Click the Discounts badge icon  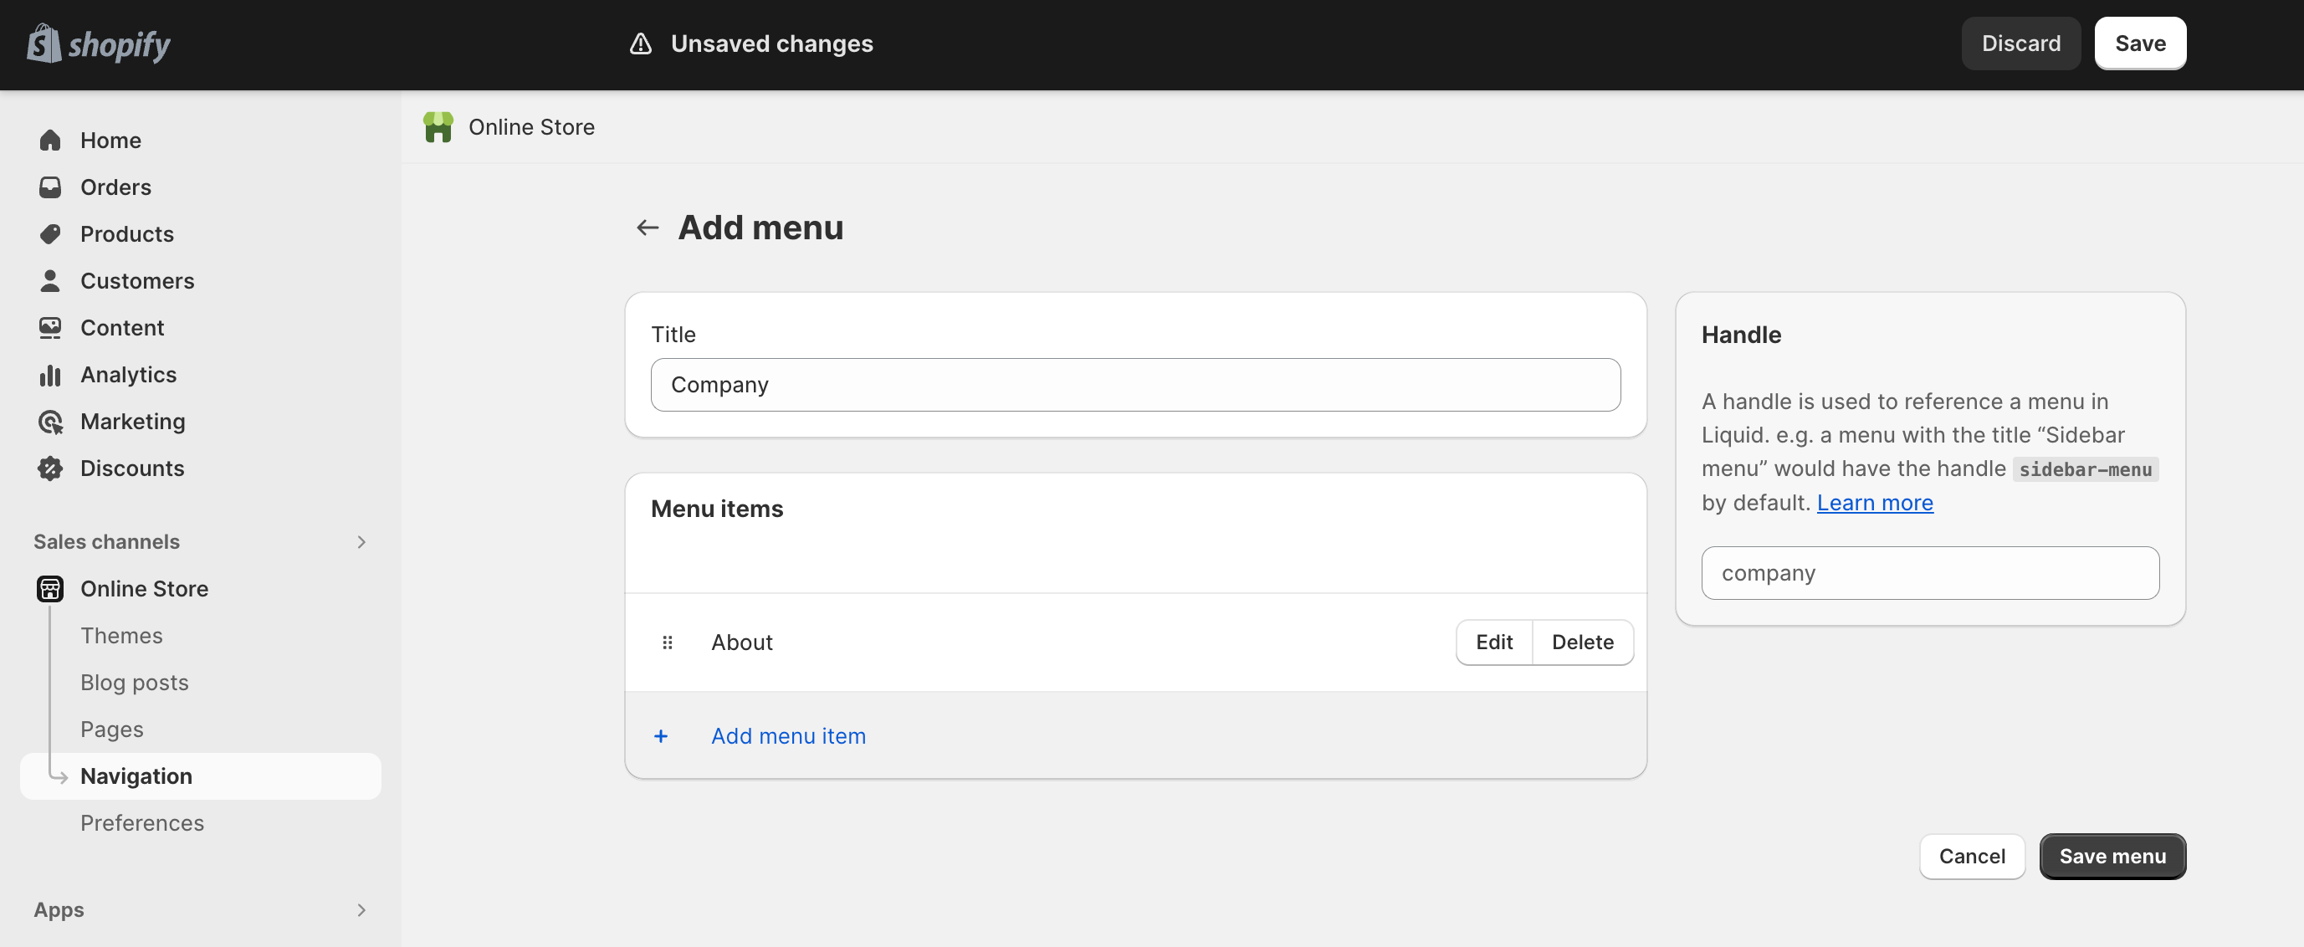coord(50,468)
